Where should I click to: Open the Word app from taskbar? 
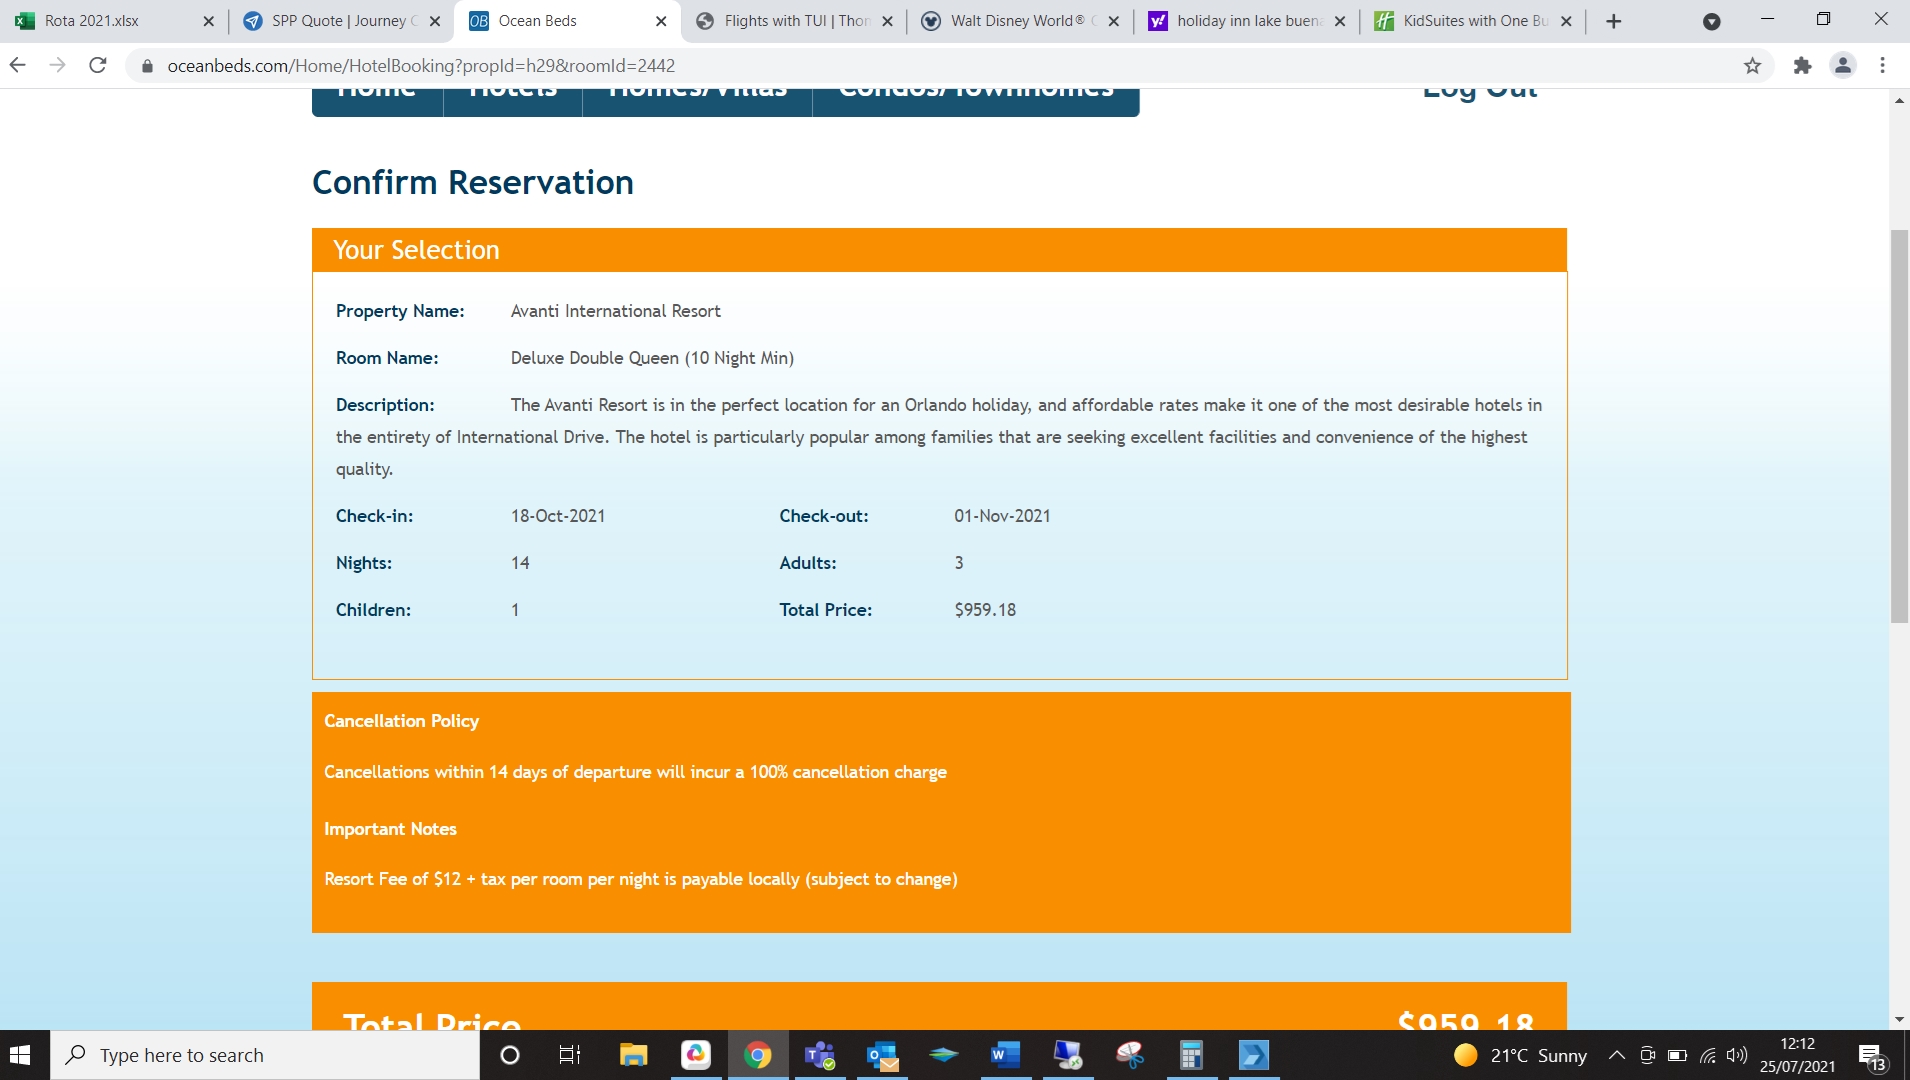pos(1005,1055)
